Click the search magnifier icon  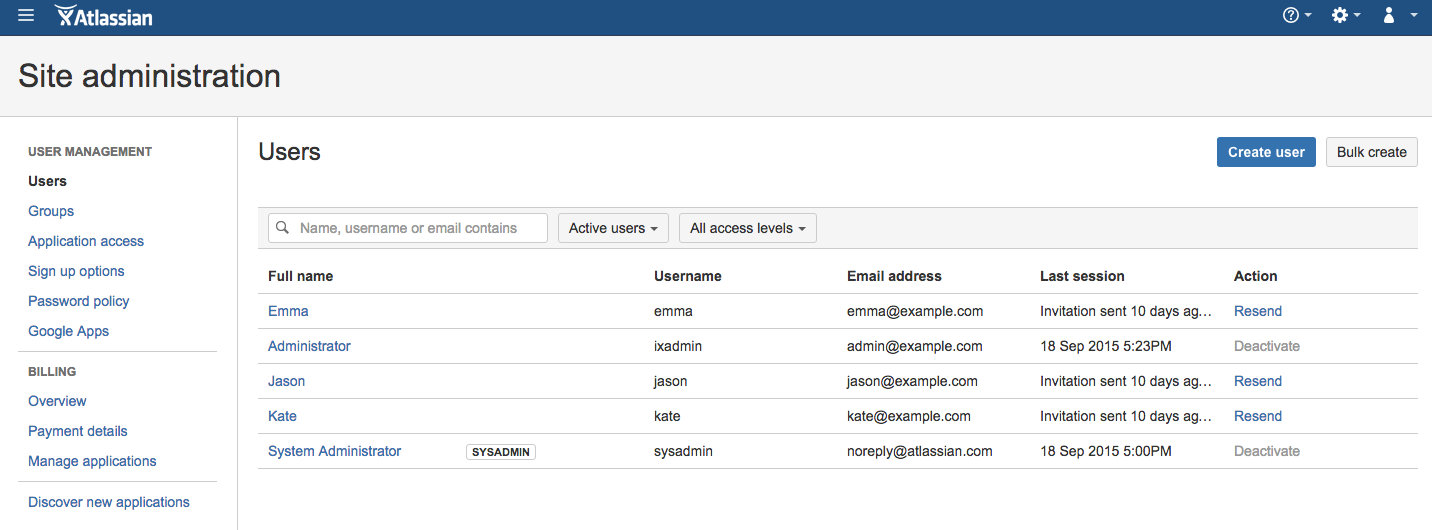pos(283,228)
